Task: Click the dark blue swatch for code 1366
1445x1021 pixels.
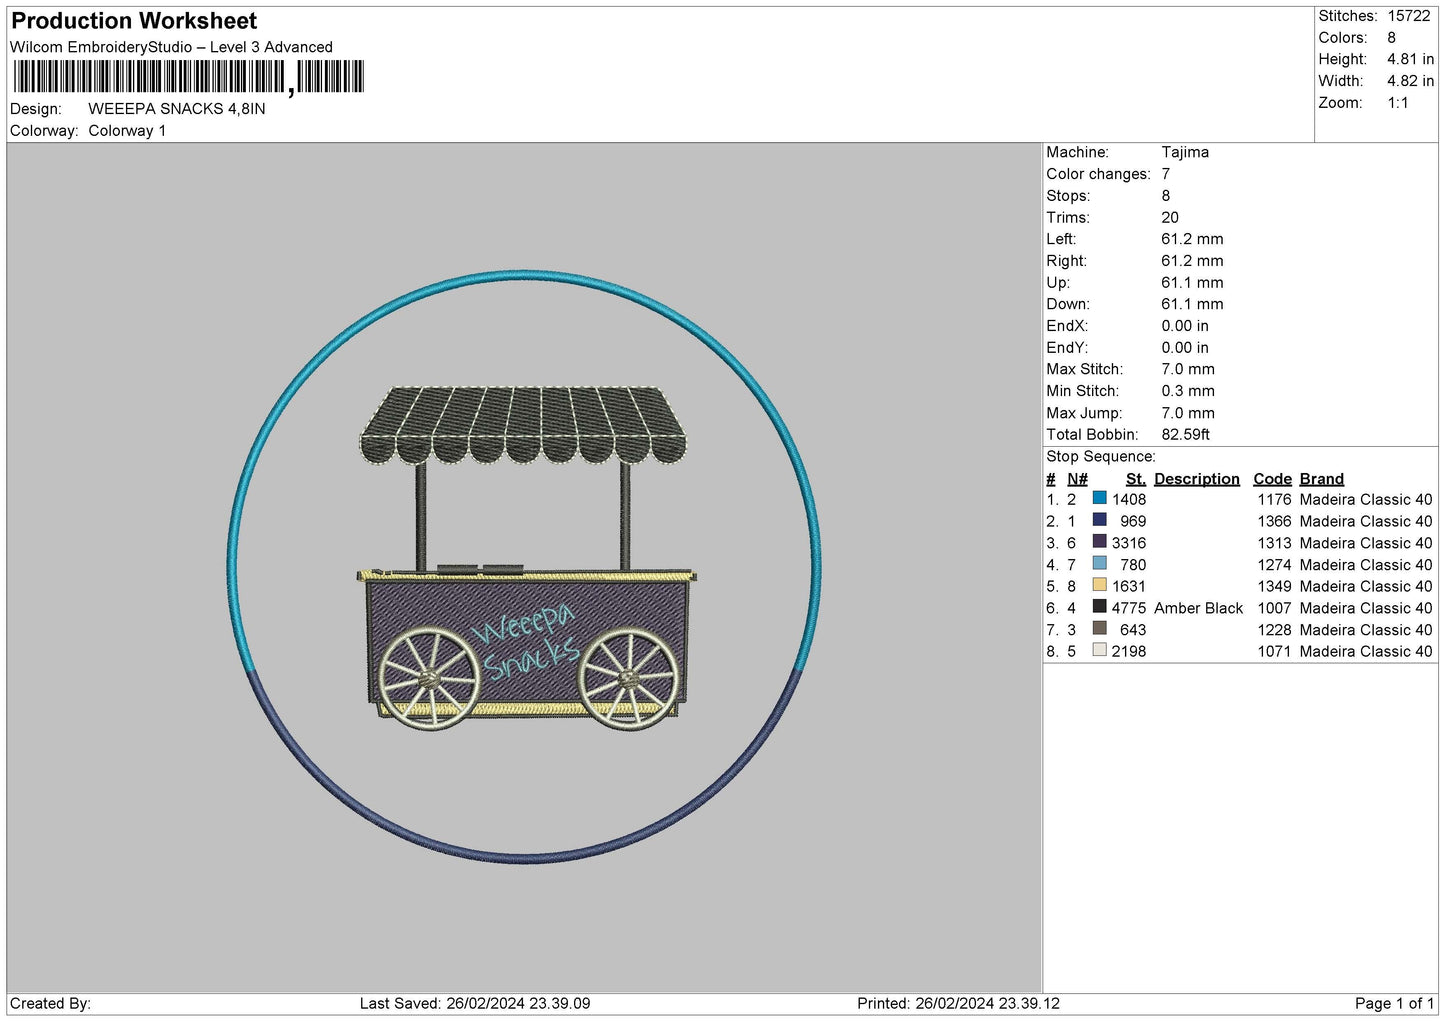Action: 1099,520
